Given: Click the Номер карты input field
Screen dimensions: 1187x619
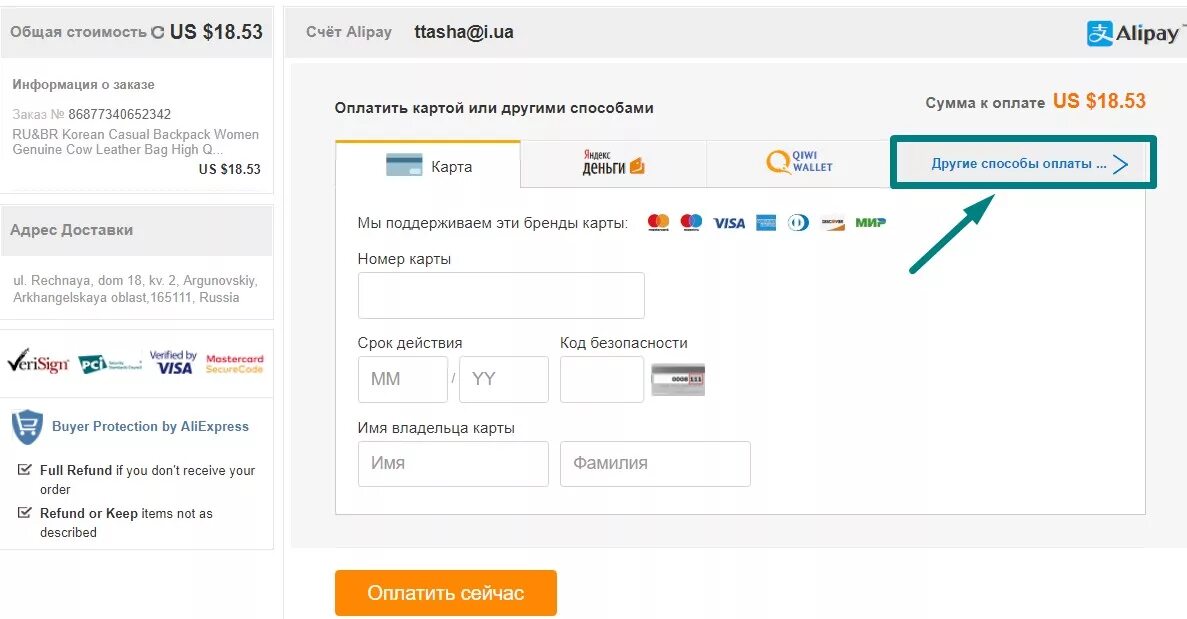Looking at the screenshot, I should point(501,296).
